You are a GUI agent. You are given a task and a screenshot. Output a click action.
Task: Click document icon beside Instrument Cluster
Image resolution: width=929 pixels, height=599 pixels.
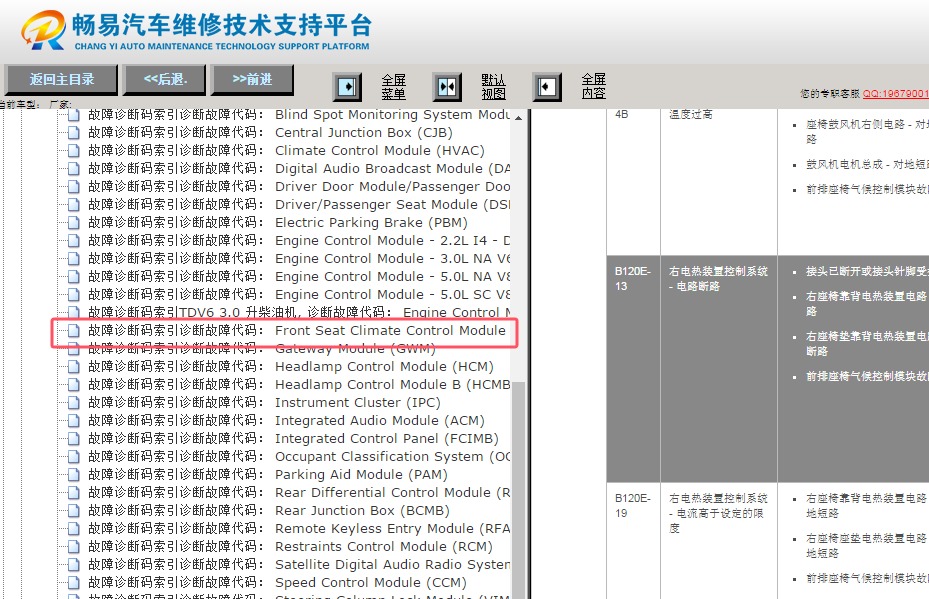pyautogui.click(x=73, y=403)
